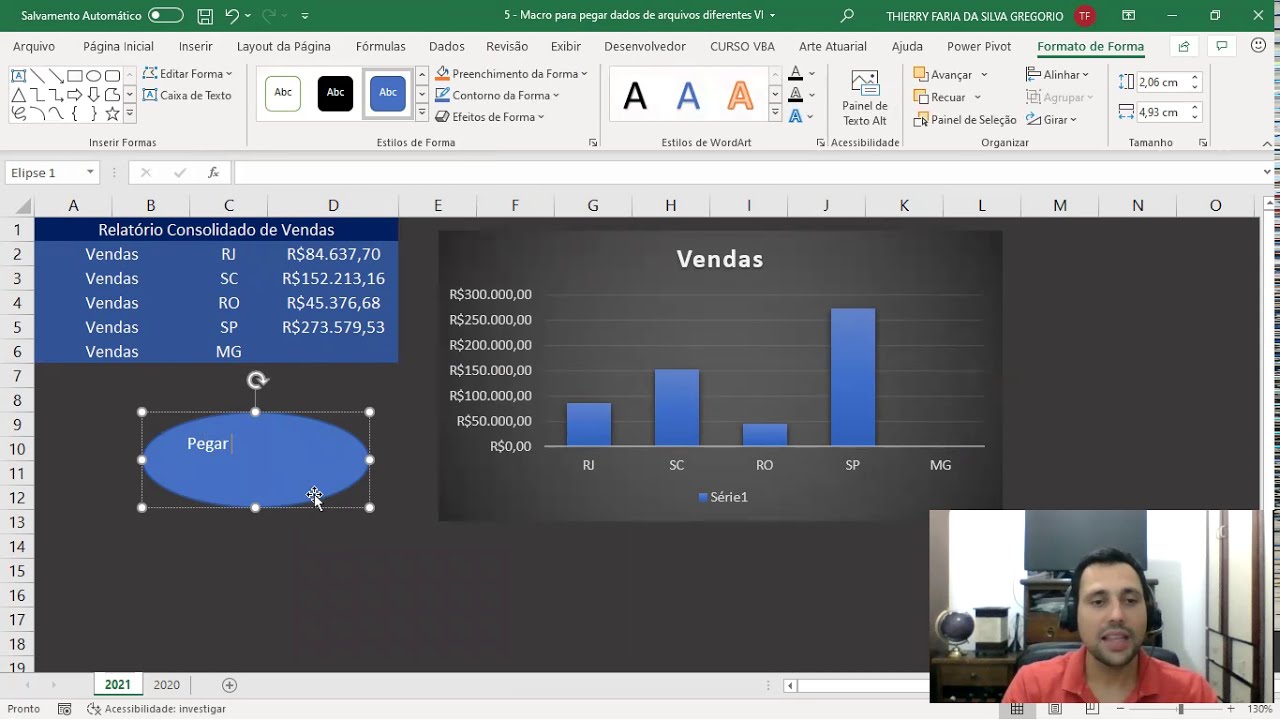The image size is (1280, 720).
Task: Click the Share icon in ribbon
Action: [x=1184, y=46]
